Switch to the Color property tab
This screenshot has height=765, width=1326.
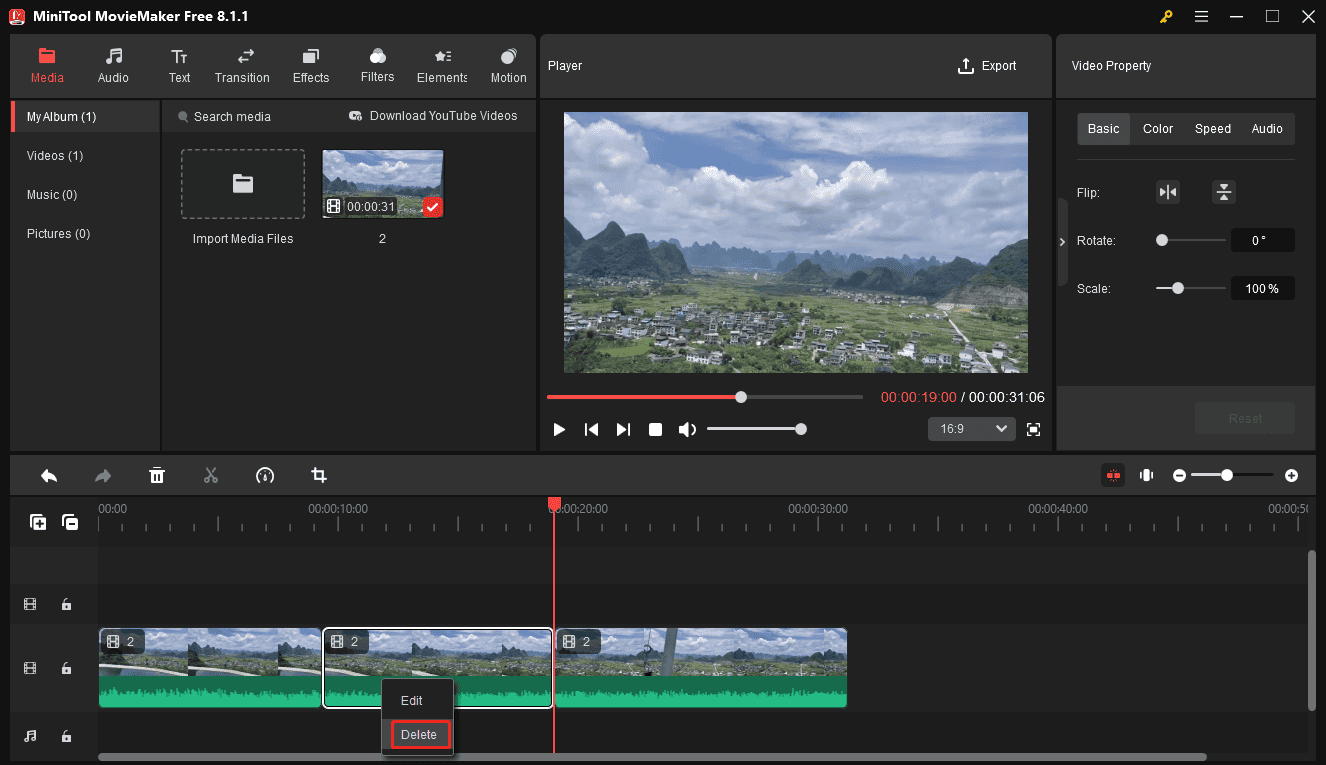(1158, 129)
